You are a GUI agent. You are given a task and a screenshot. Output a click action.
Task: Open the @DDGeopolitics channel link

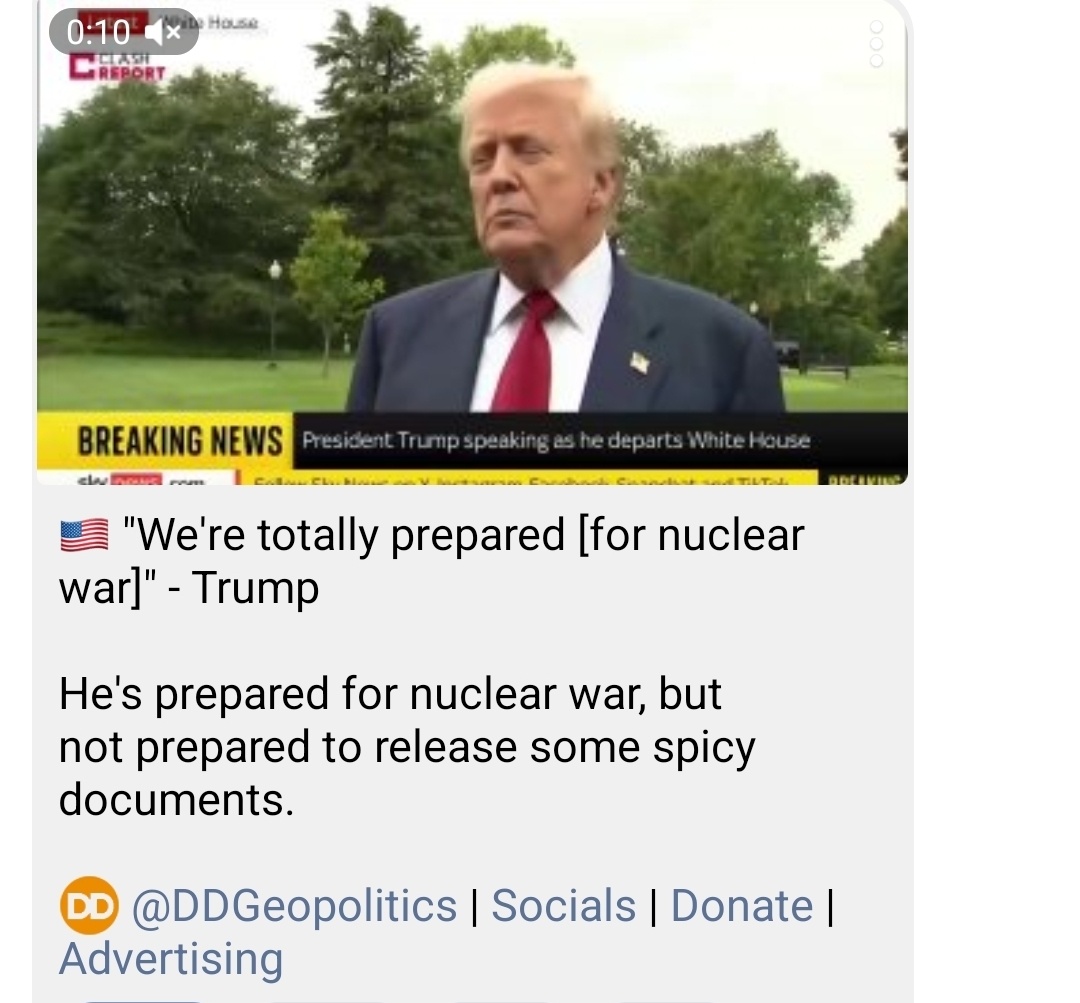[293, 905]
